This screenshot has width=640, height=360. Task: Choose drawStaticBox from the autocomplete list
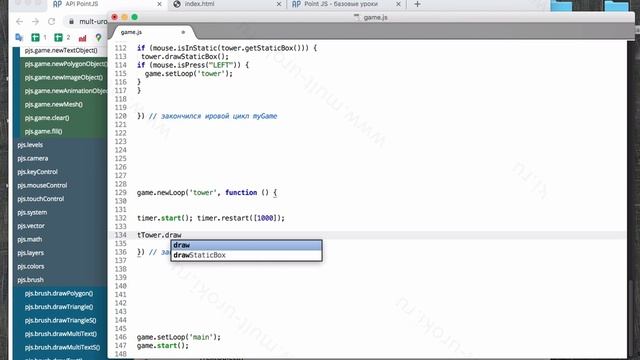[x=247, y=255]
